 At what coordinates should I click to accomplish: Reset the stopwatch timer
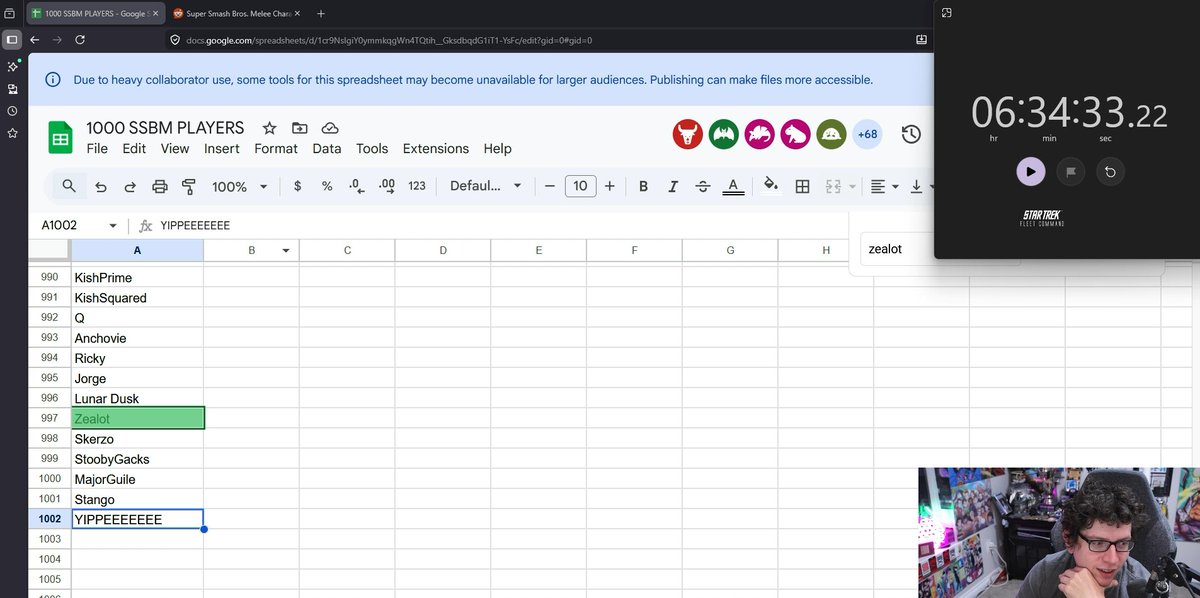[x=1110, y=171]
